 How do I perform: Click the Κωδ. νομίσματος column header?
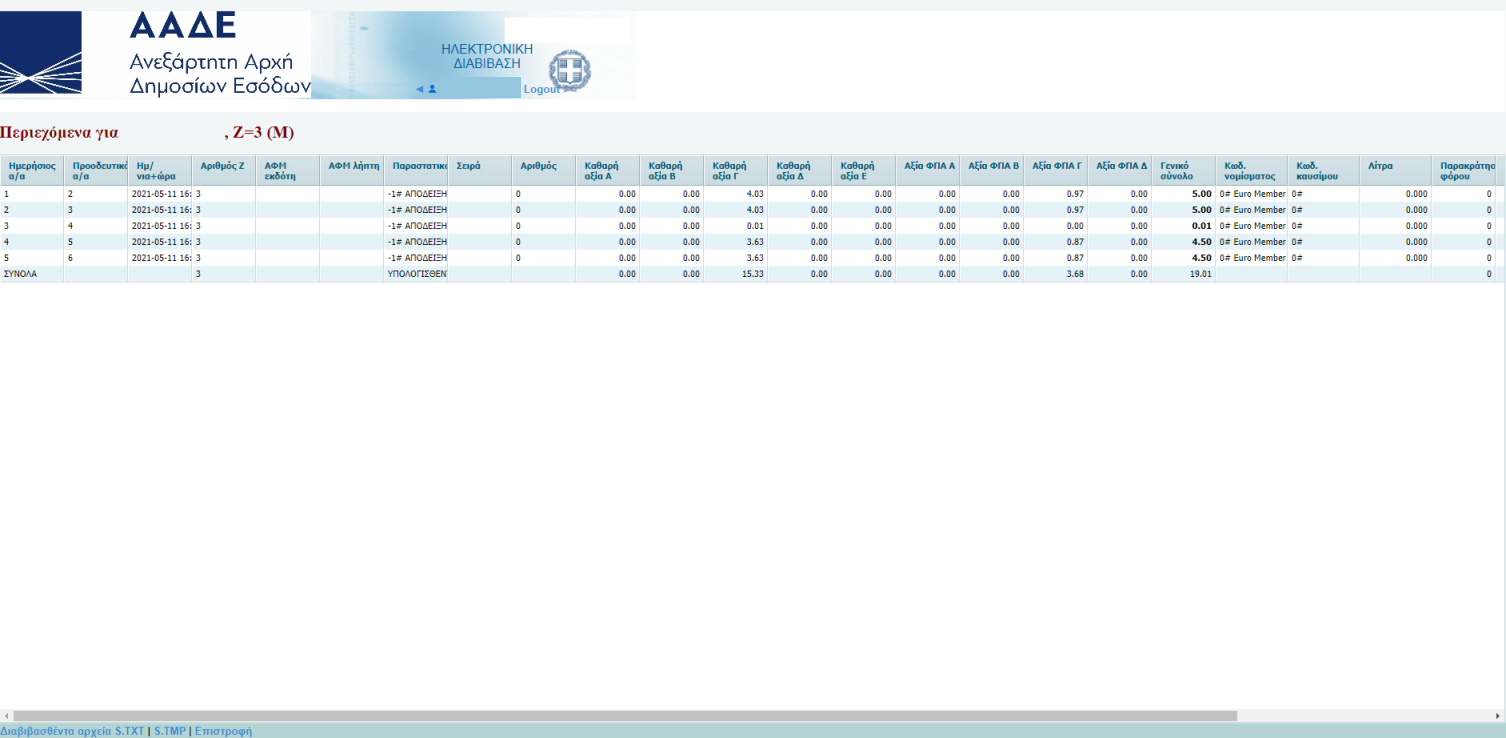(1250, 170)
